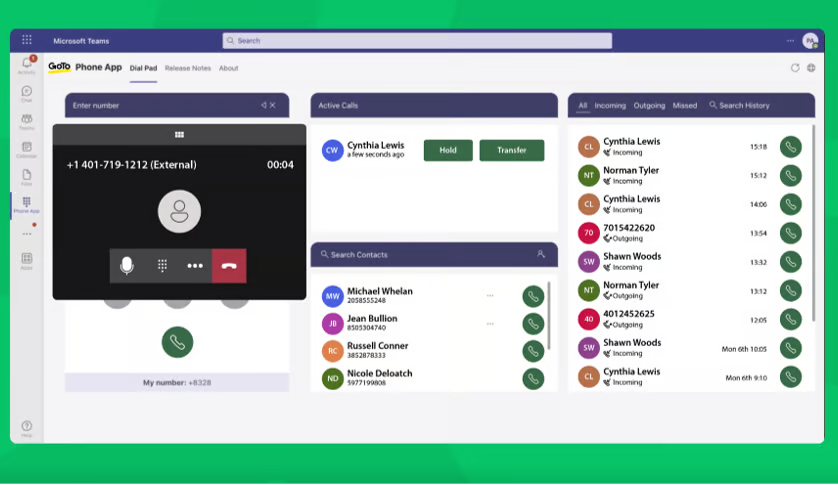
Task: Transfer the Cynthia Lewis active call
Action: point(511,150)
